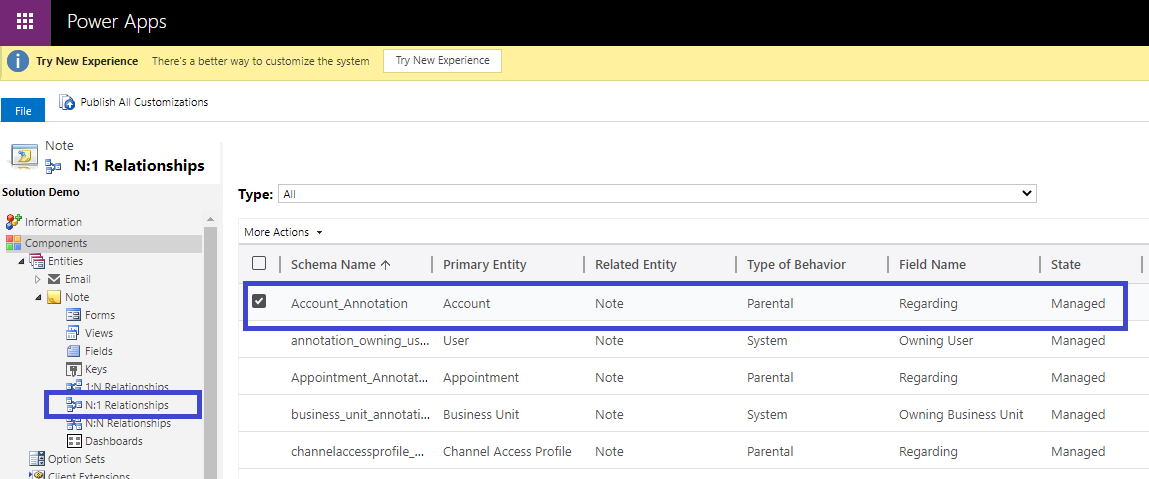Select the channelaccessprofile_... row
Screen dimensions: 1149x479
click(692, 450)
